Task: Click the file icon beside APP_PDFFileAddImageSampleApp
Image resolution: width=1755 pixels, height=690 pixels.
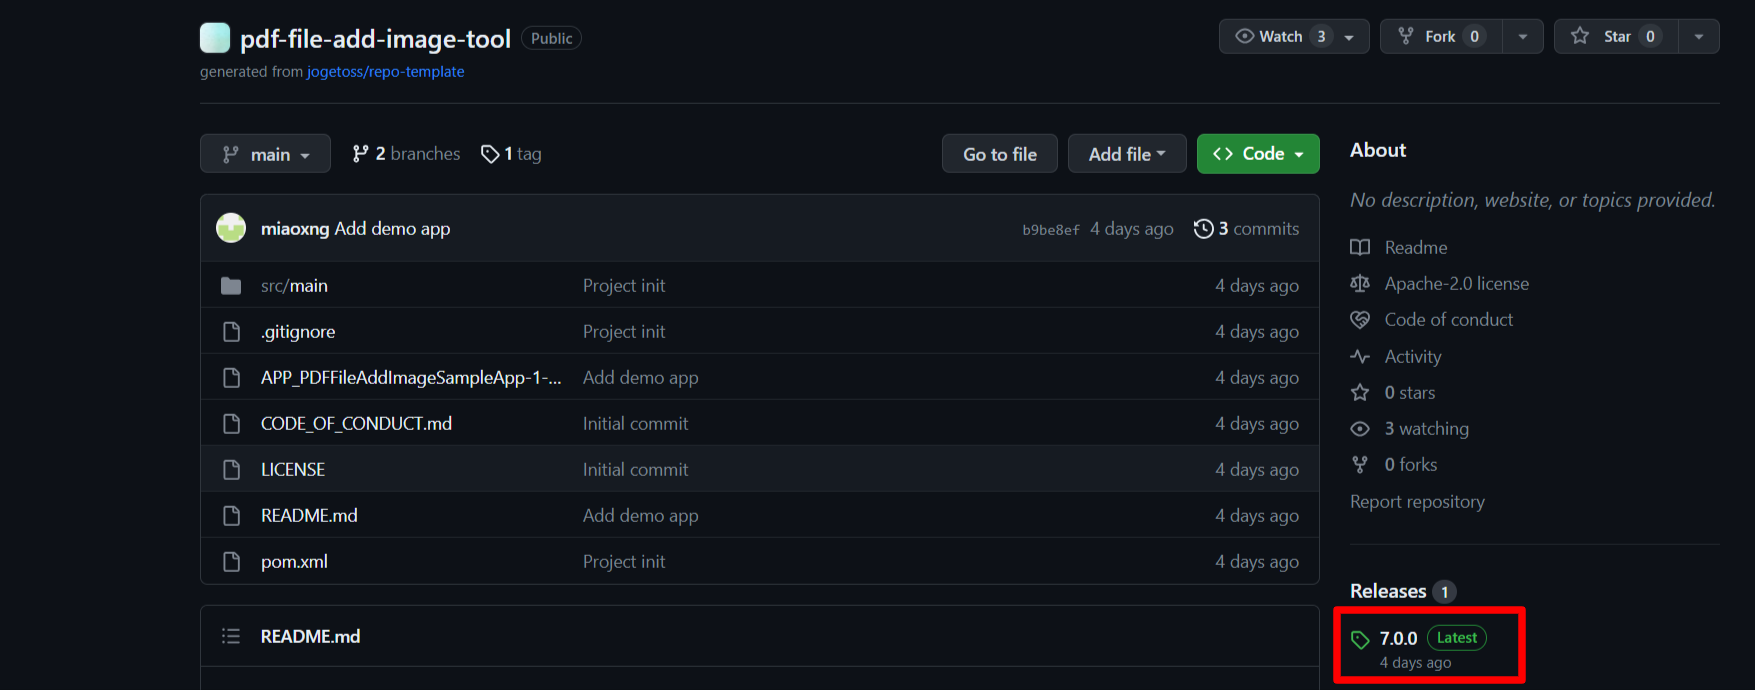Action: click(x=231, y=378)
